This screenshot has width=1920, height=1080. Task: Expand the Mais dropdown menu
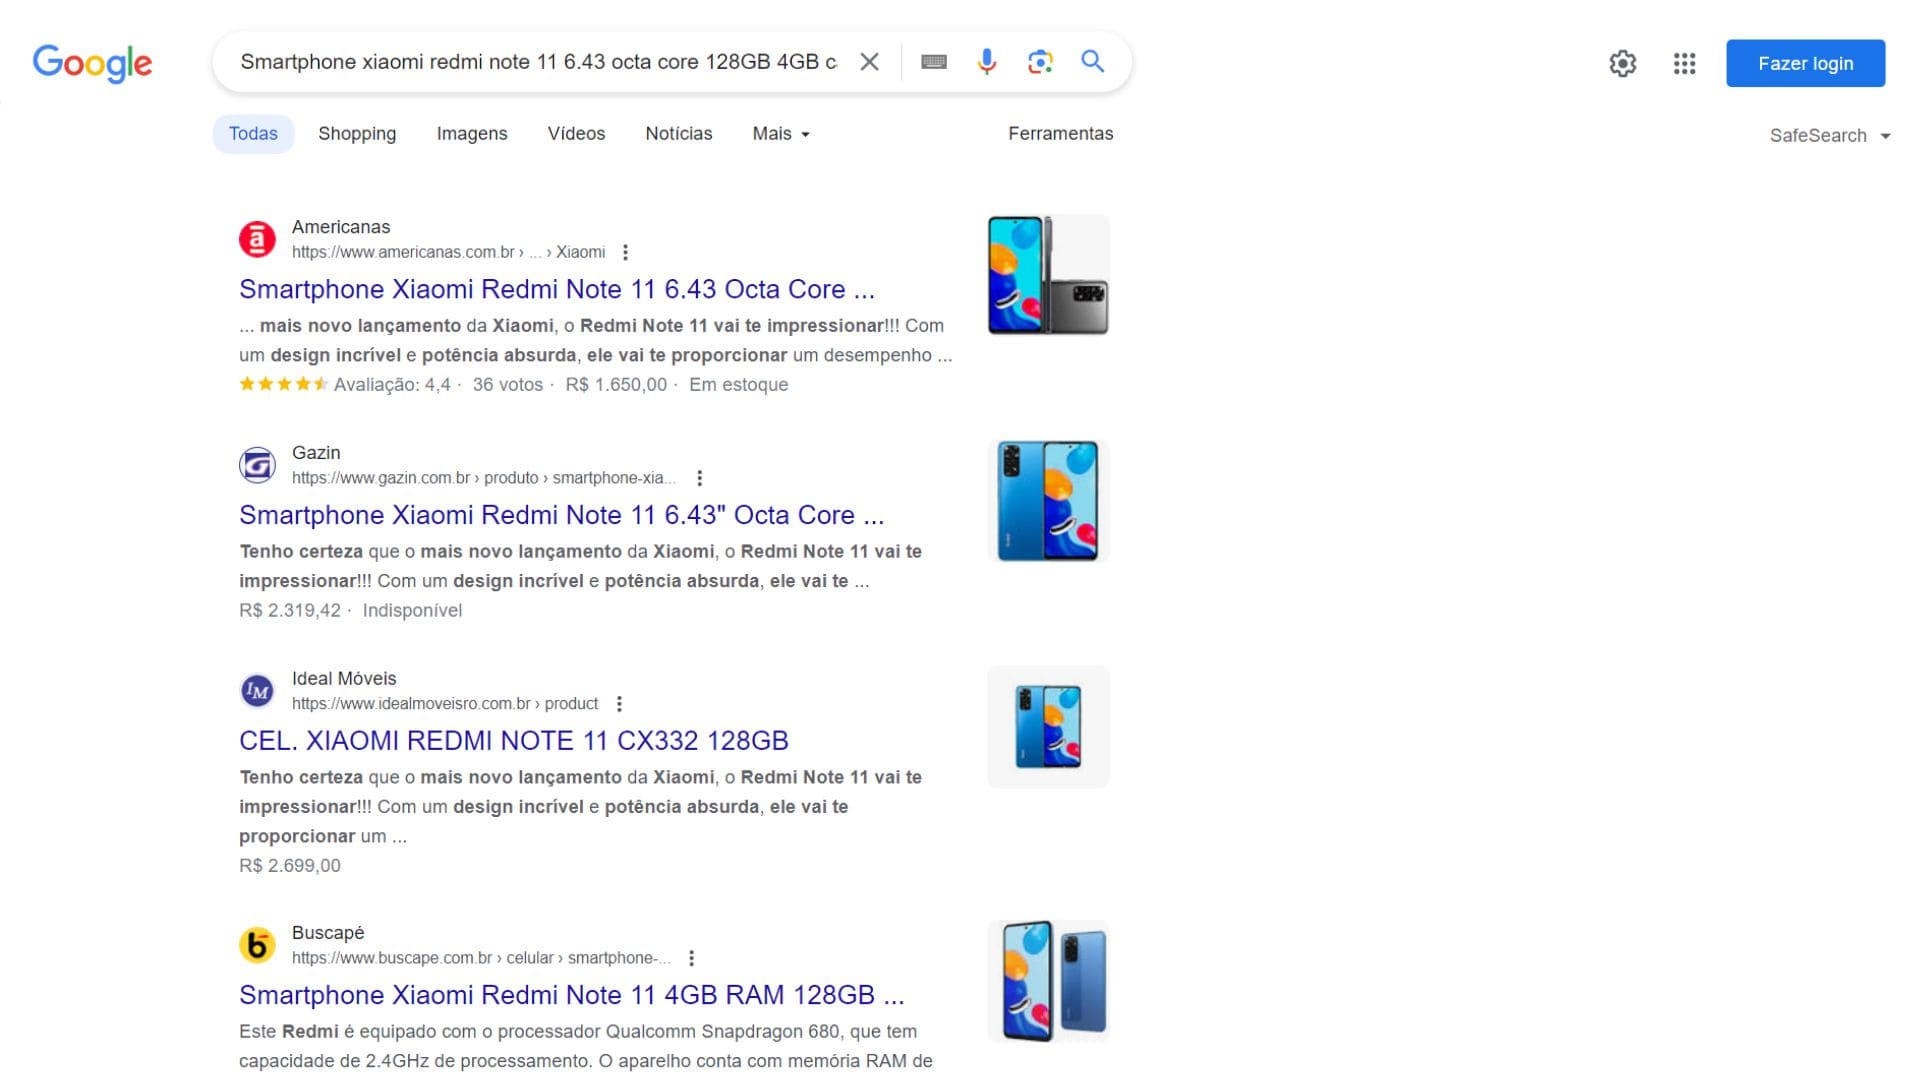[x=781, y=134]
